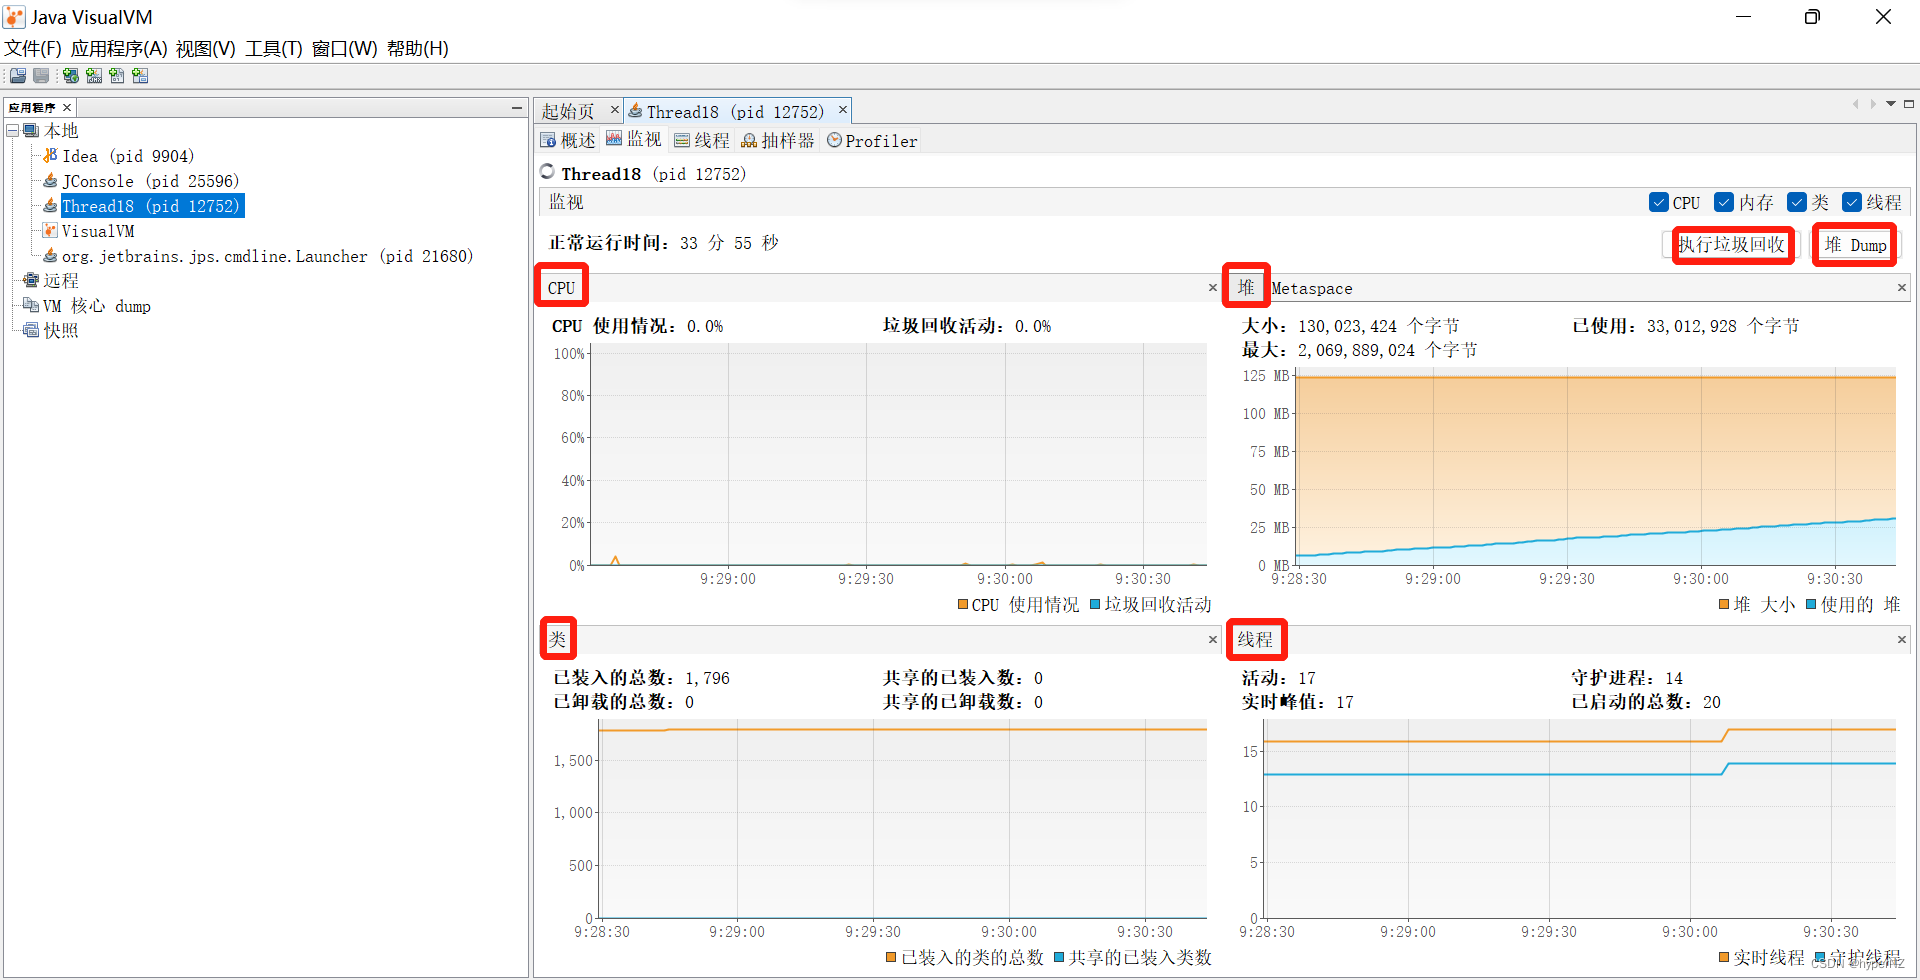Minimize the 应用程序 side panel

pyautogui.click(x=517, y=107)
